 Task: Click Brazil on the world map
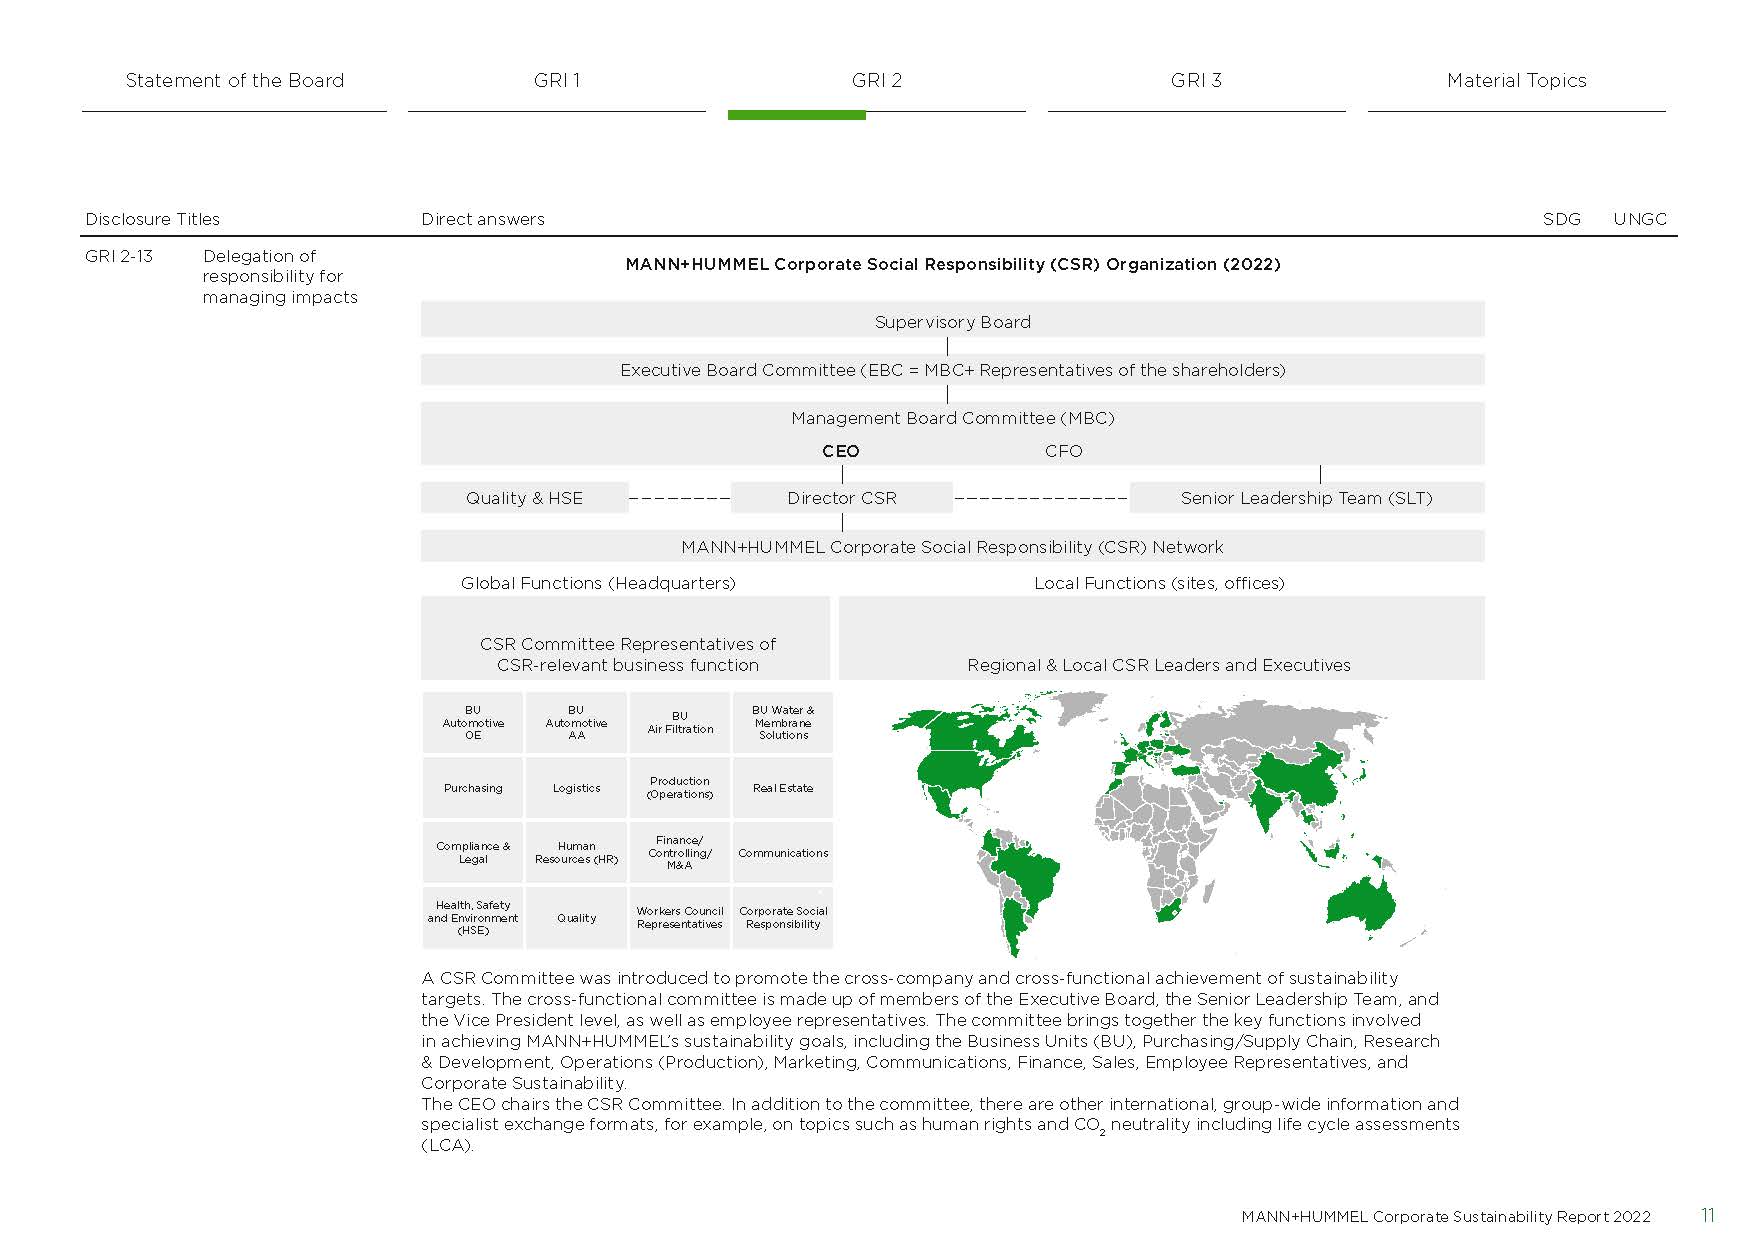1030,875
